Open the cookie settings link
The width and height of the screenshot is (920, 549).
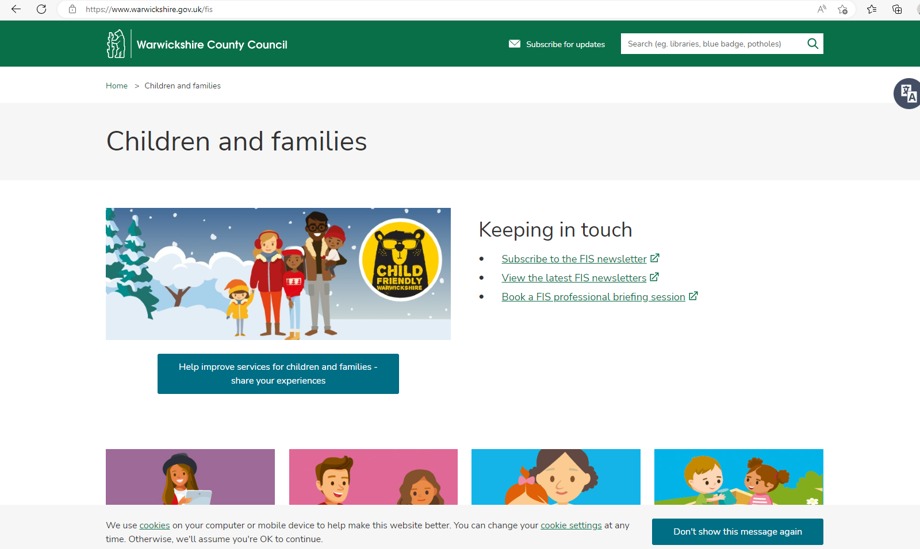pyautogui.click(x=571, y=525)
